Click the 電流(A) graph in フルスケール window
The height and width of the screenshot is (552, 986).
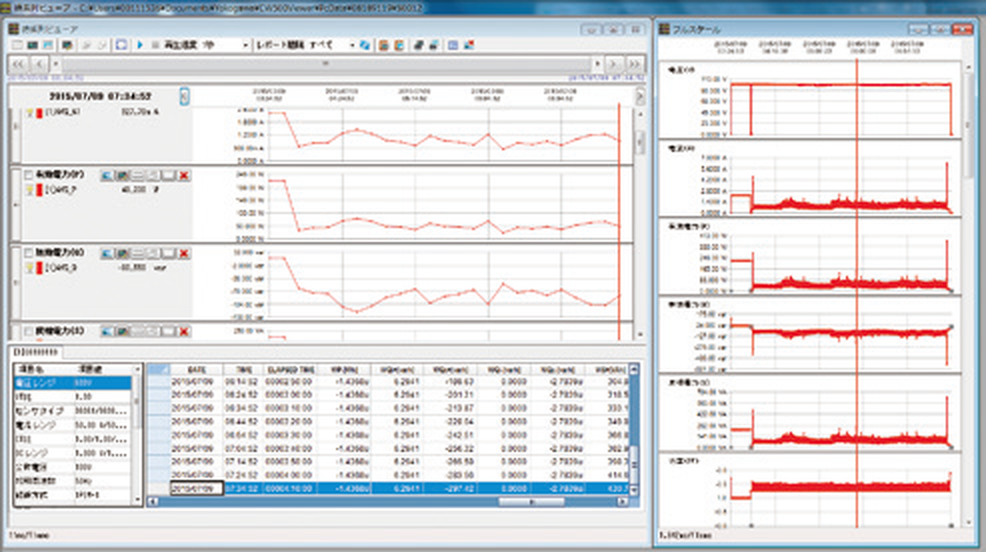click(x=809, y=179)
